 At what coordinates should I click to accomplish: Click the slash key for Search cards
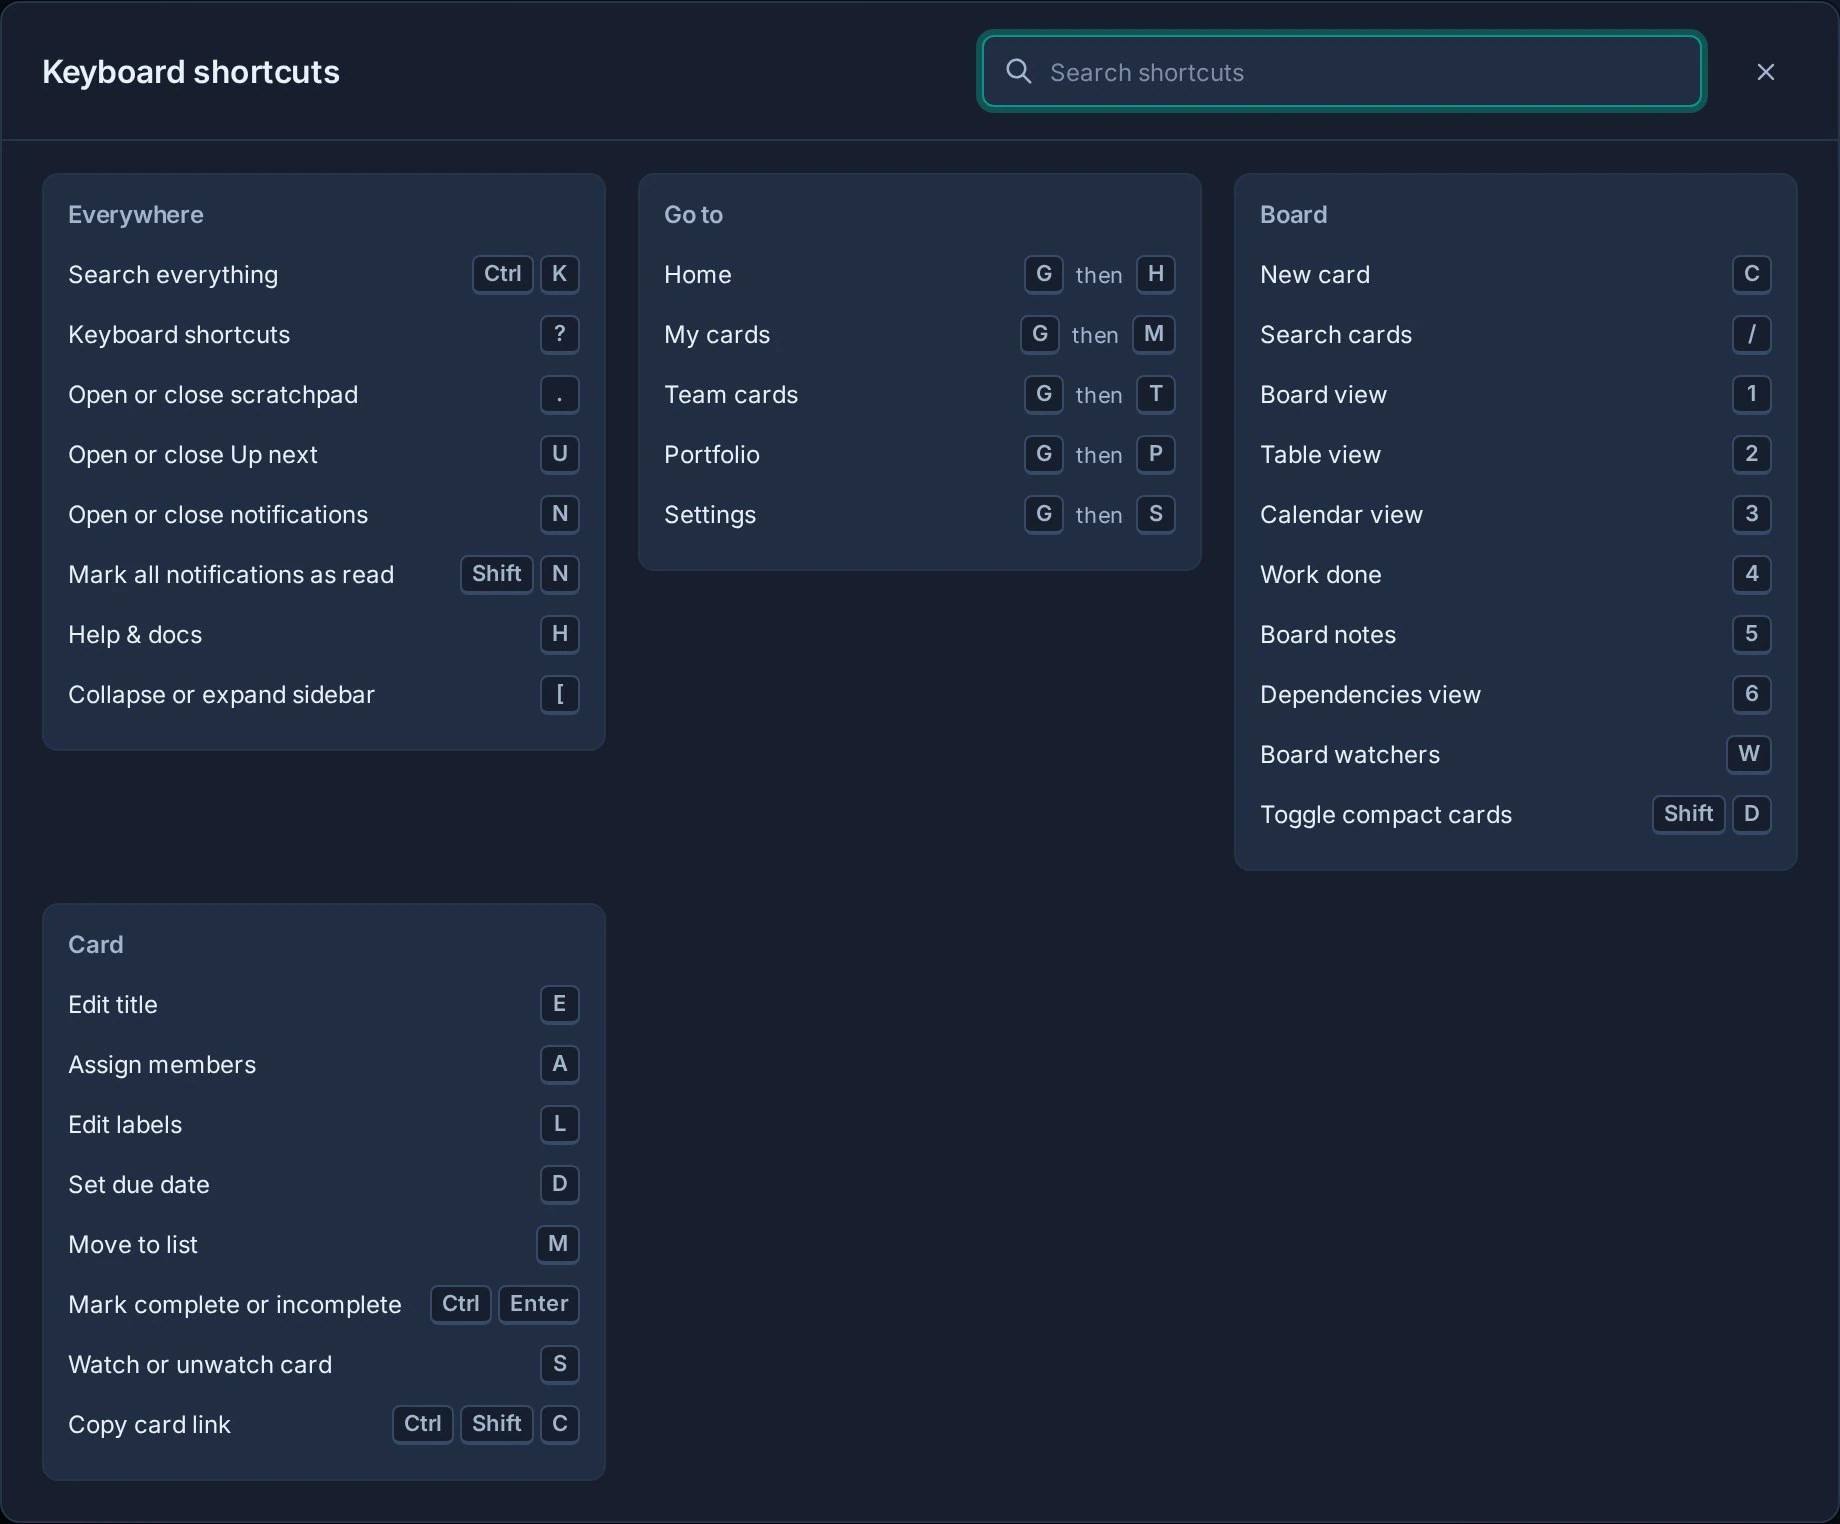click(x=1752, y=334)
